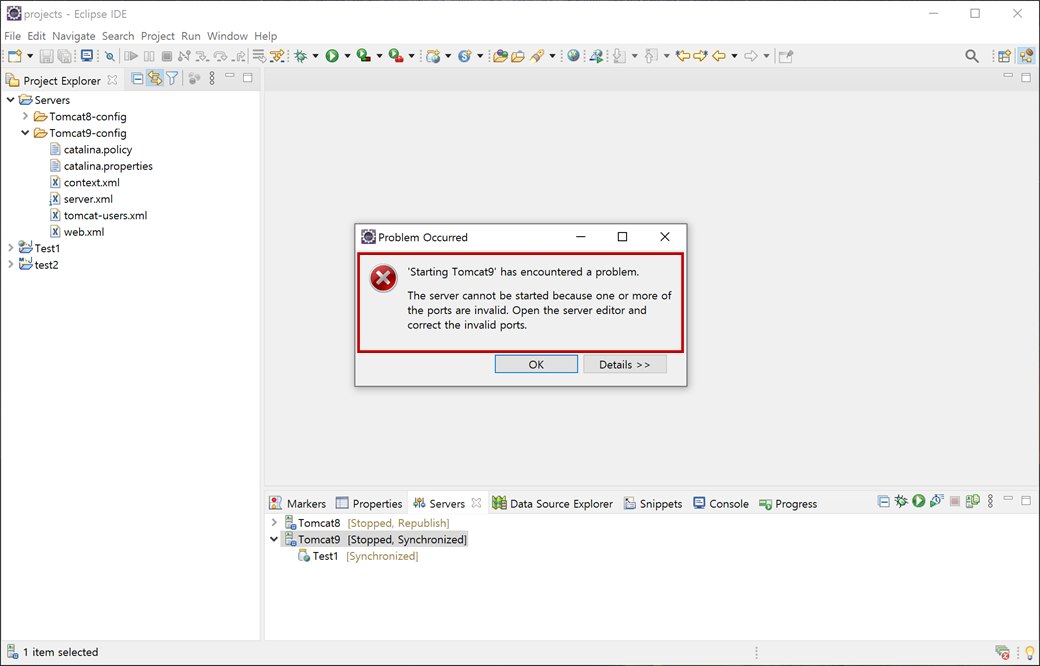Select tomcat-users.xml file
The width and height of the screenshot is (1040, 666).
coord(98,216)
